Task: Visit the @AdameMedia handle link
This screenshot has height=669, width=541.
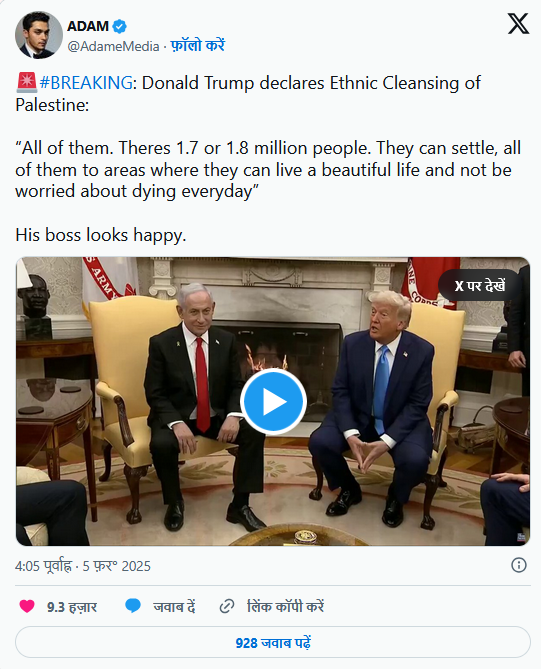Action: point(113,46)
